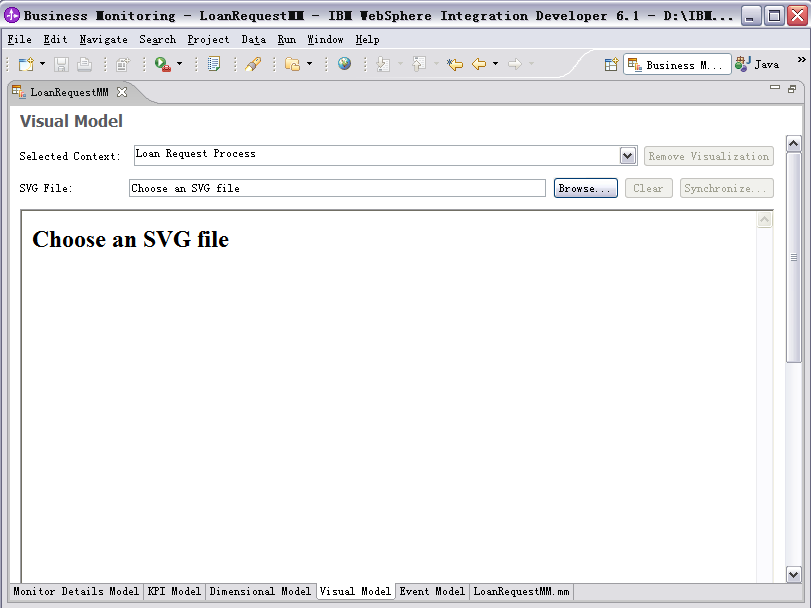Click the New wizard toolbar icon
Screen dimensions: 811x608
[26, 64]
